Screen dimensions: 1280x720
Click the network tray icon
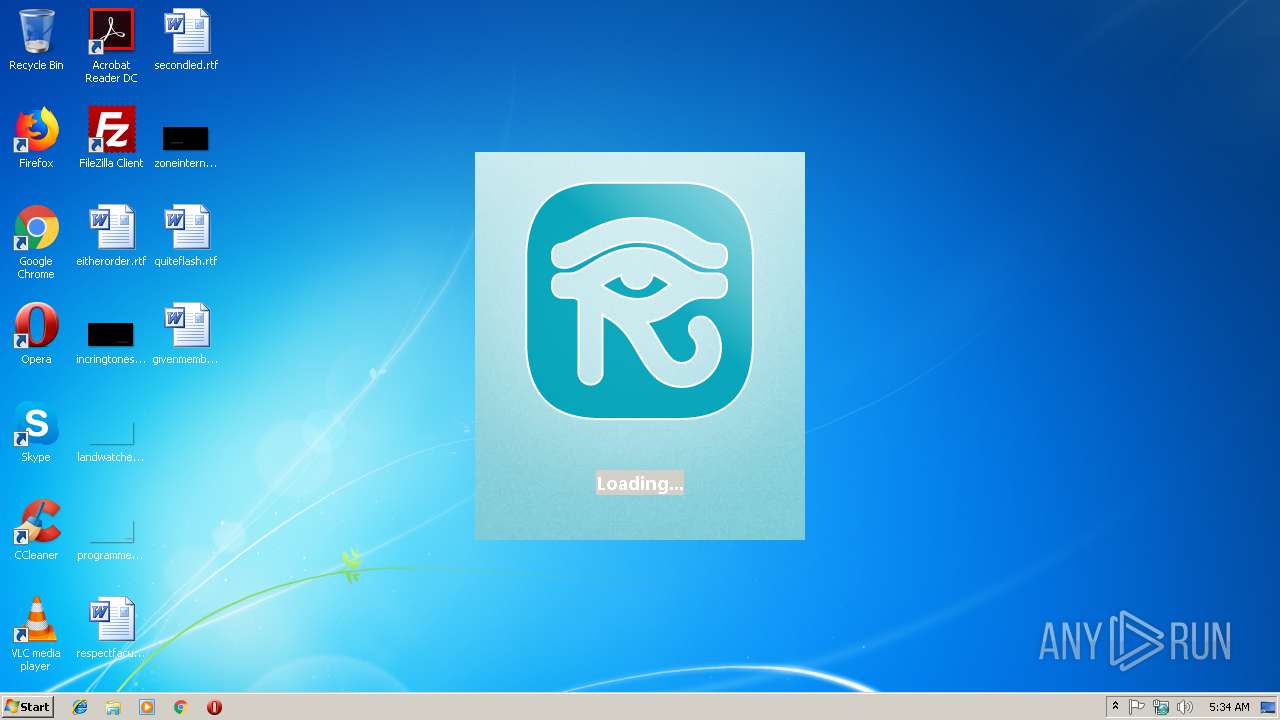(x=1161, y=707)
